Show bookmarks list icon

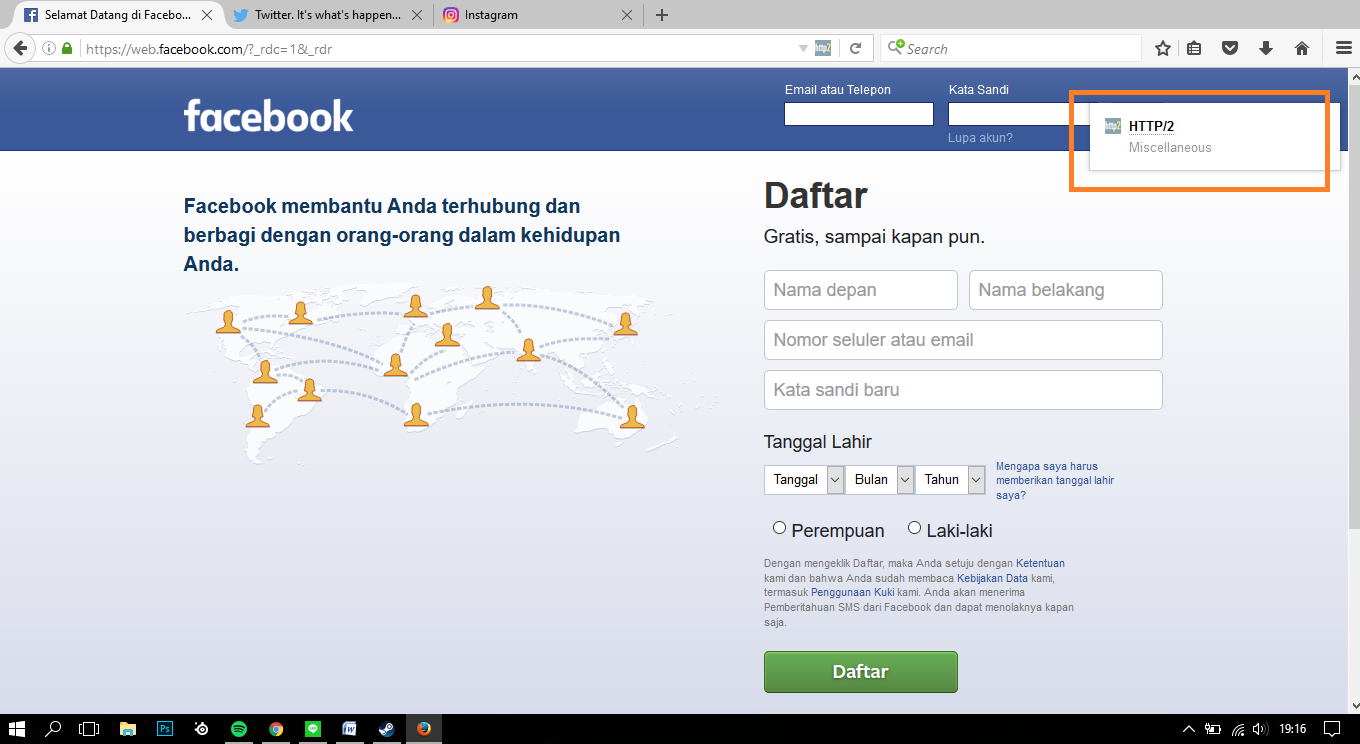tap(1194, 48)
